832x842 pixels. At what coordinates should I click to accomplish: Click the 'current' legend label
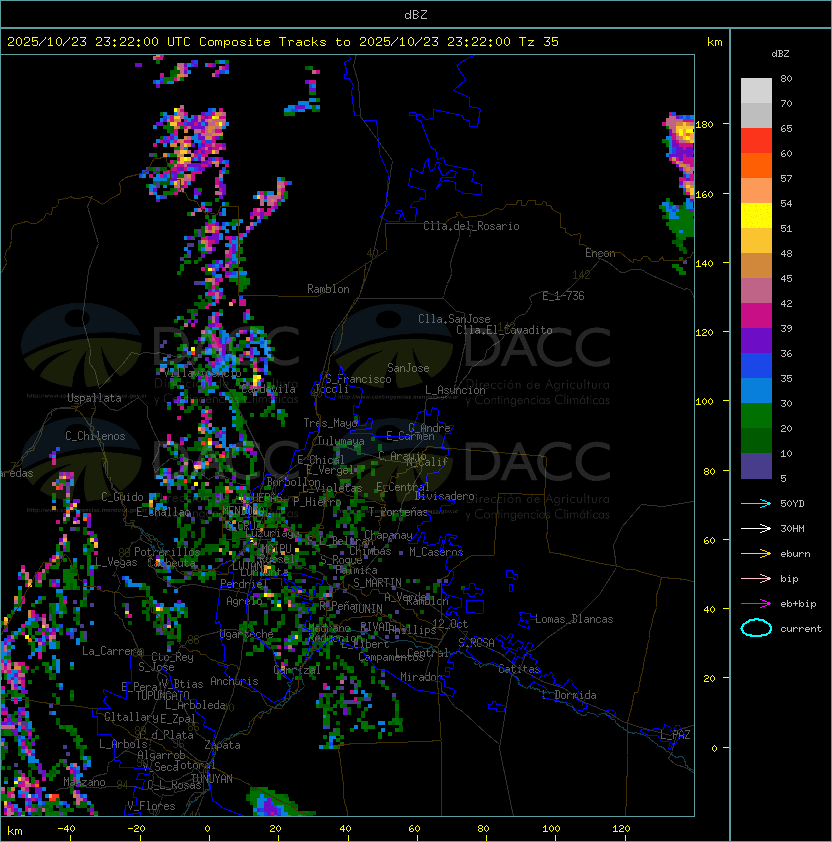coord(801,629)
